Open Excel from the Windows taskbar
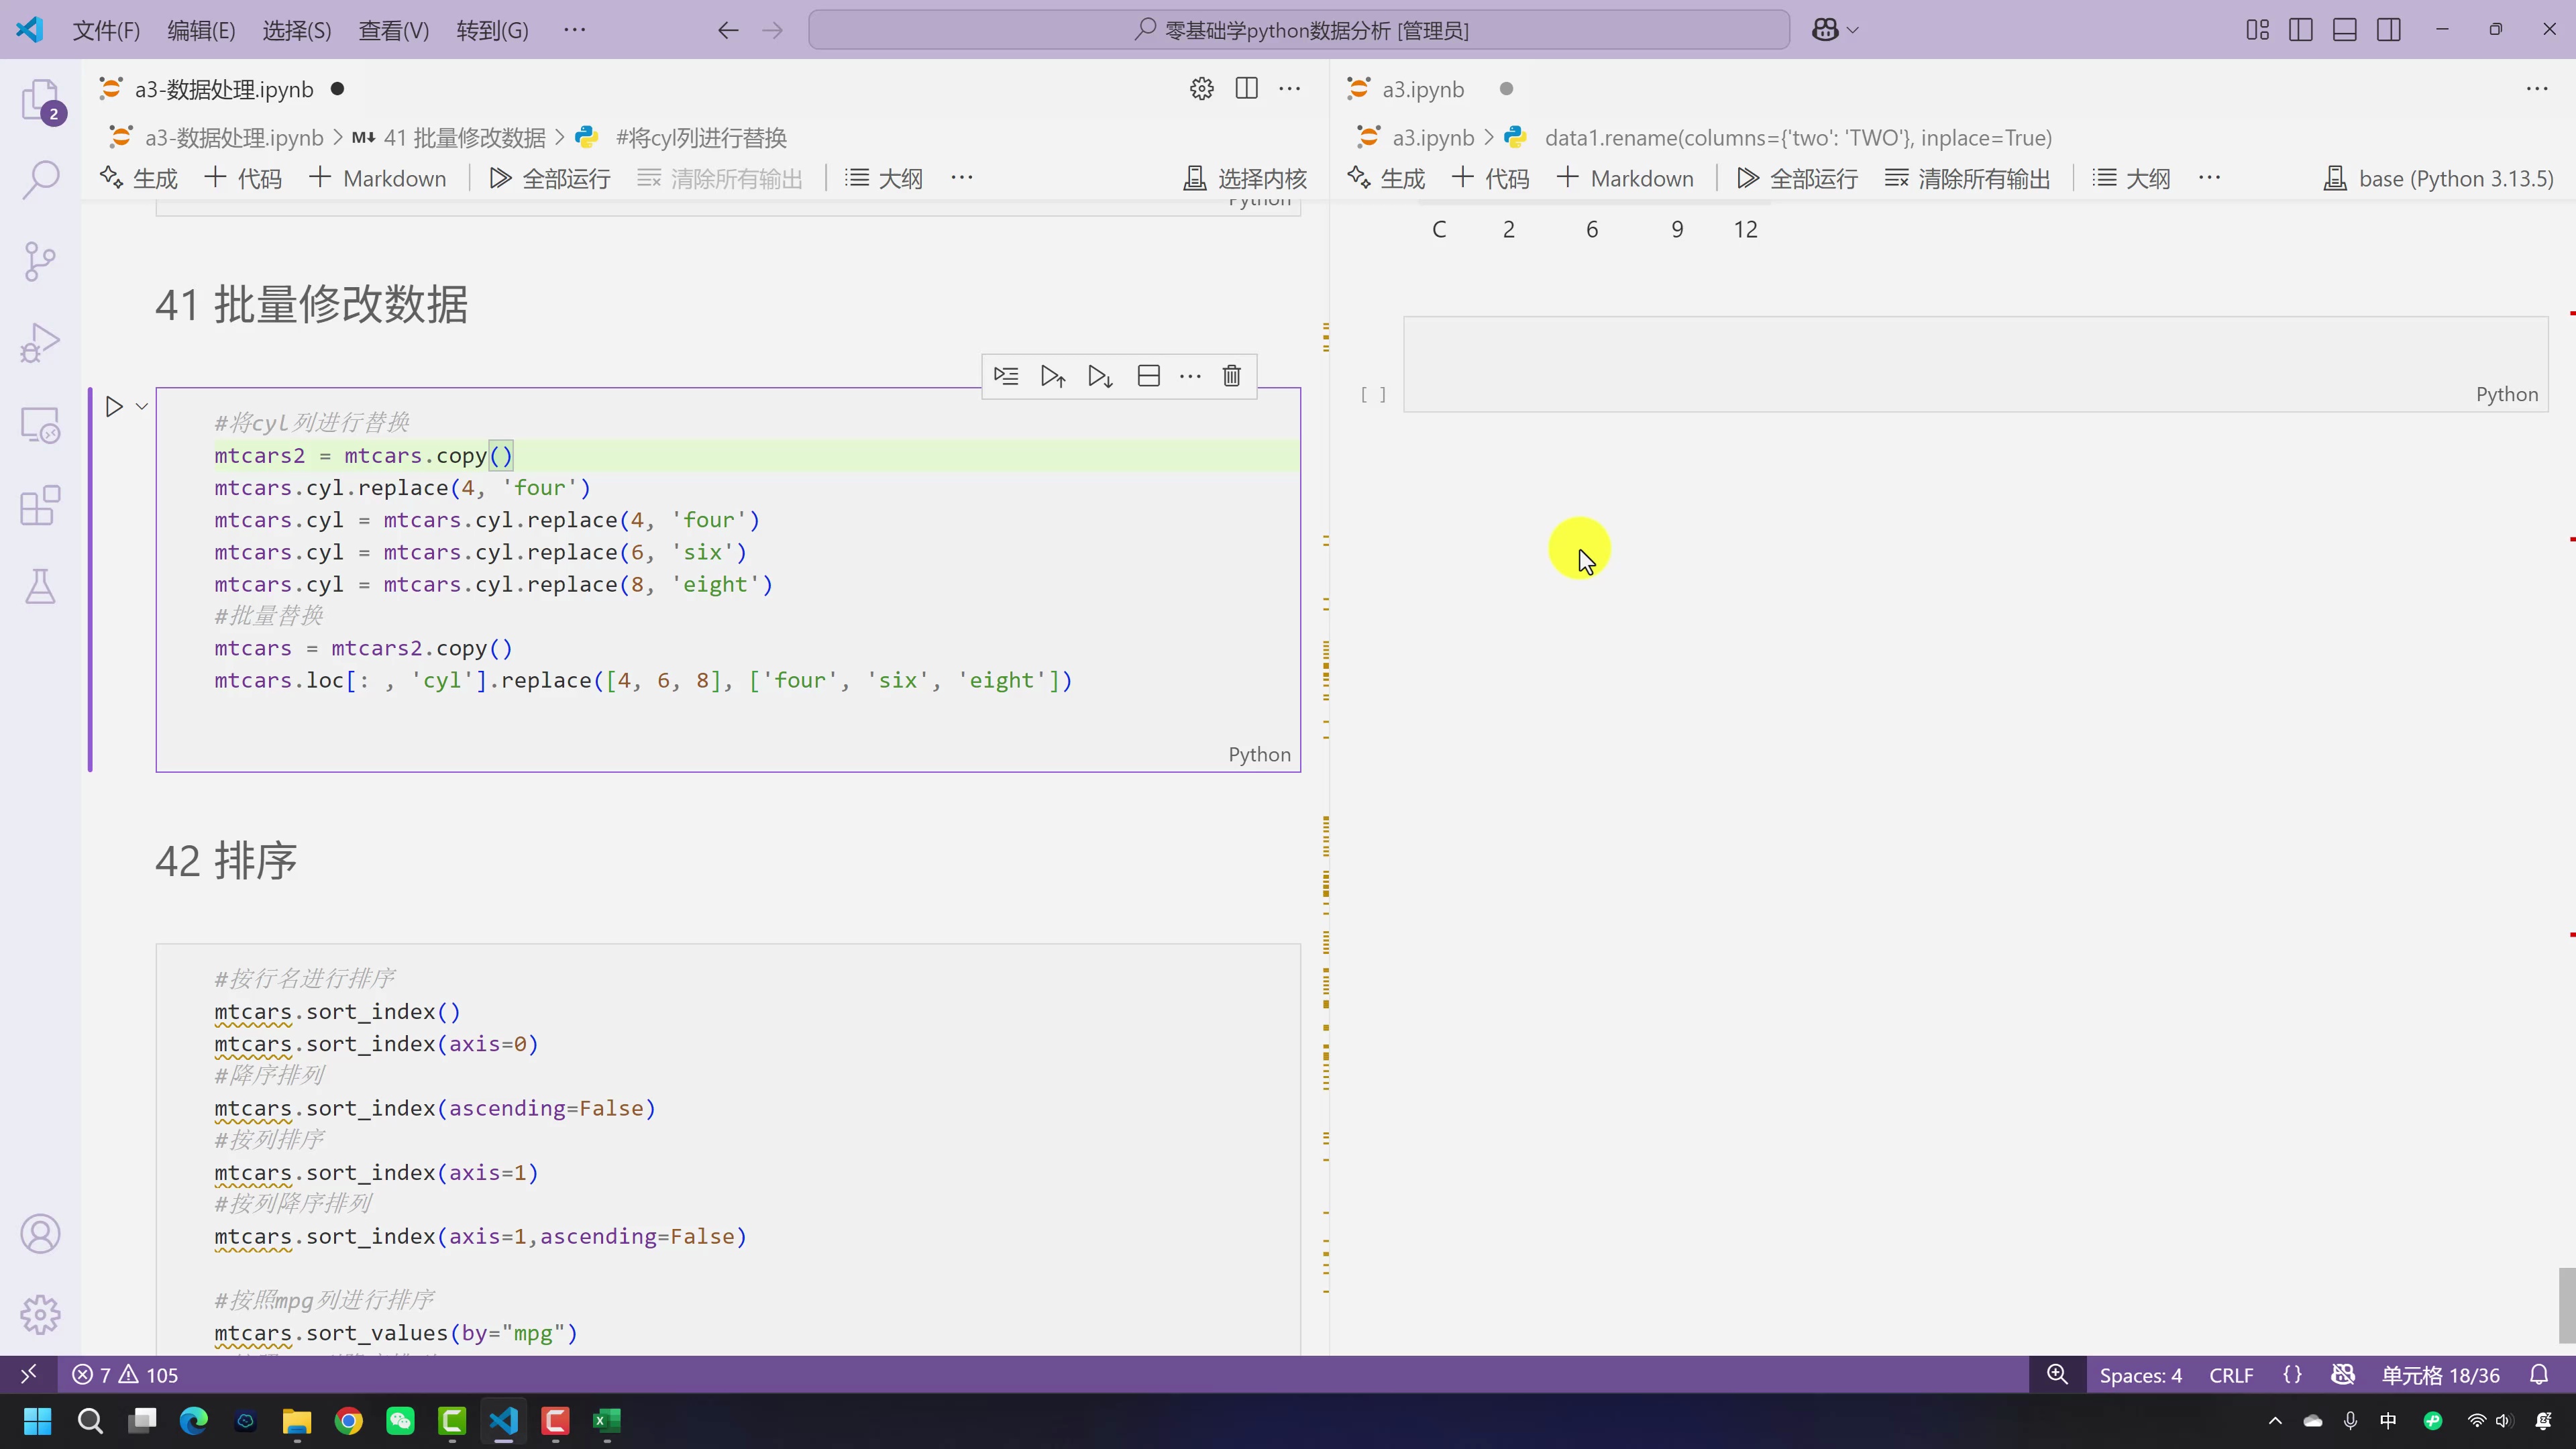The height and width of the screenshot is (1449, 2576). click(x=607, y=1421)
